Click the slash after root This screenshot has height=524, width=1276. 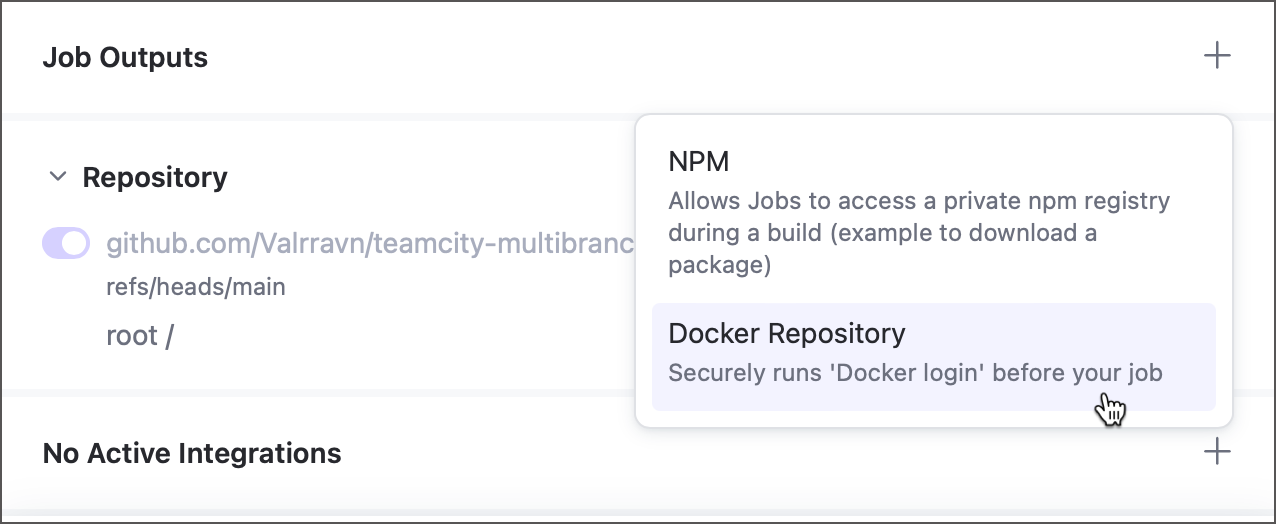(170, 335)
